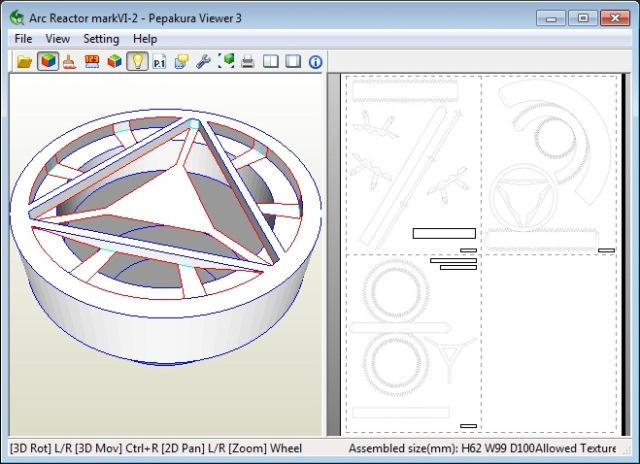This screenshot has height=464, width=640.
Task: Open settings with the wrench icon
Action: 203,62
